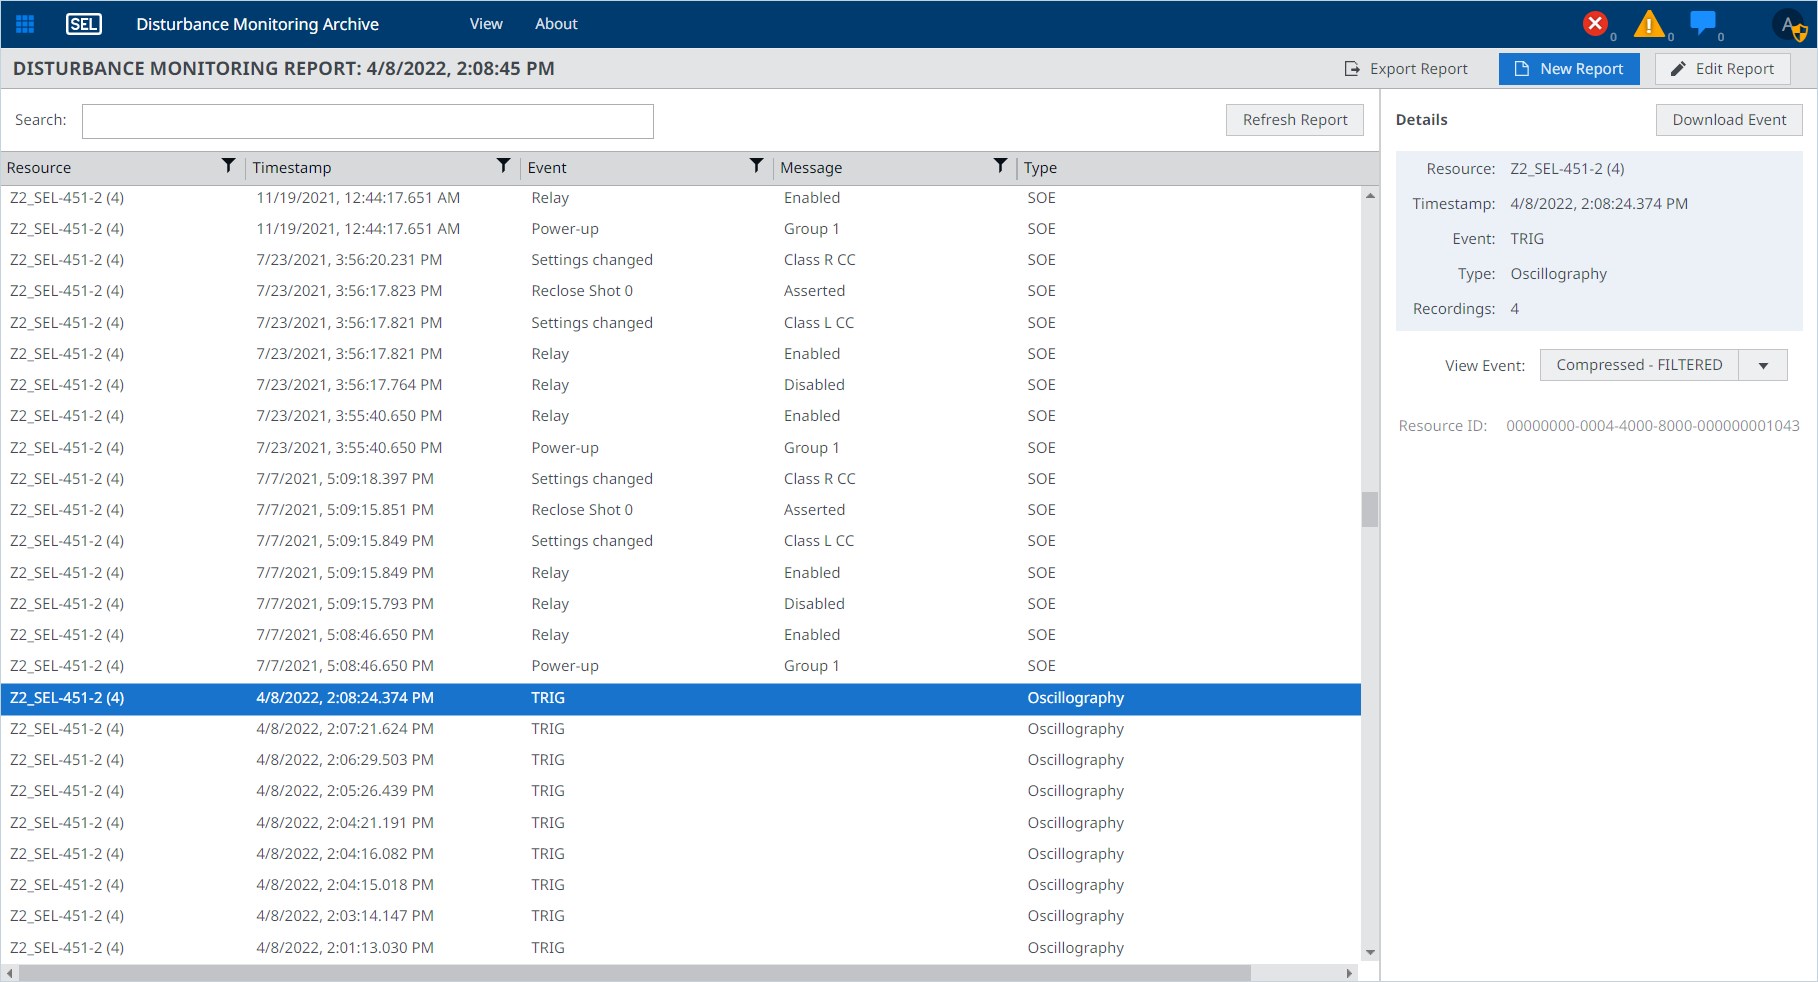Open the View menu
The width and height of the screenshot is (1818, 982).
[x=486, y=24]
